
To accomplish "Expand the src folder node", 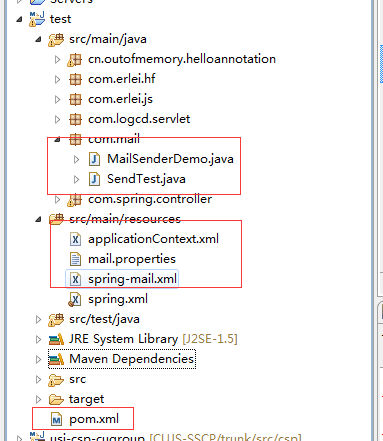I will click(x=38, y=379).
